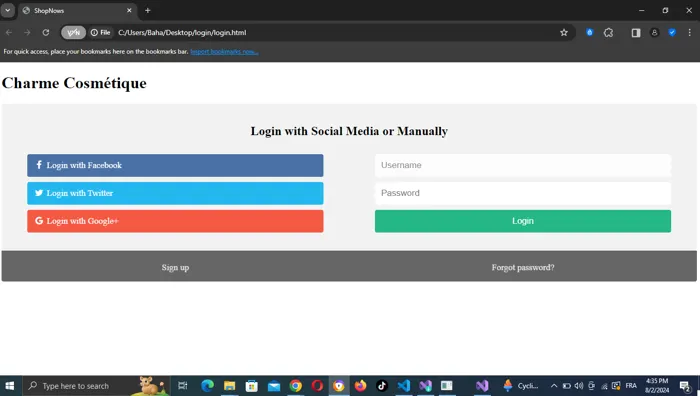Focus the Username input field
The image size is (700, 396).
tap(523, 165)
